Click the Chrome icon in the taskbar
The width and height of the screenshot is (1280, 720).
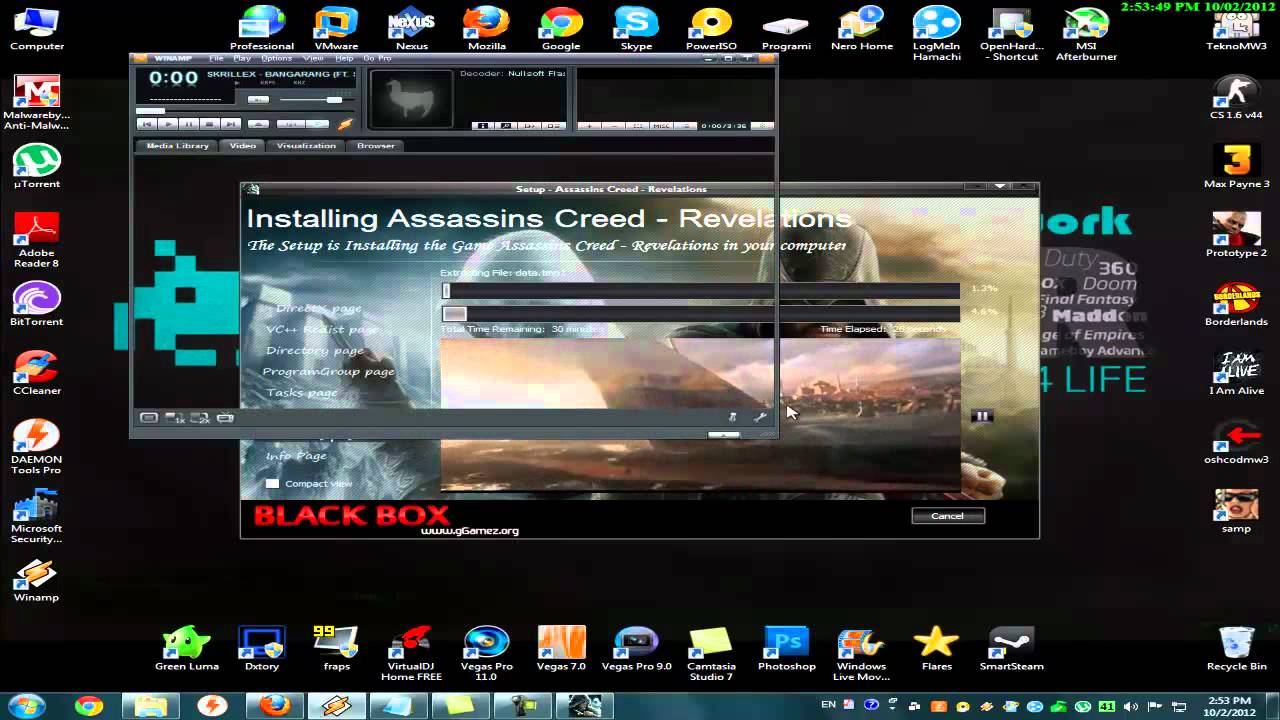coord(88,705)
